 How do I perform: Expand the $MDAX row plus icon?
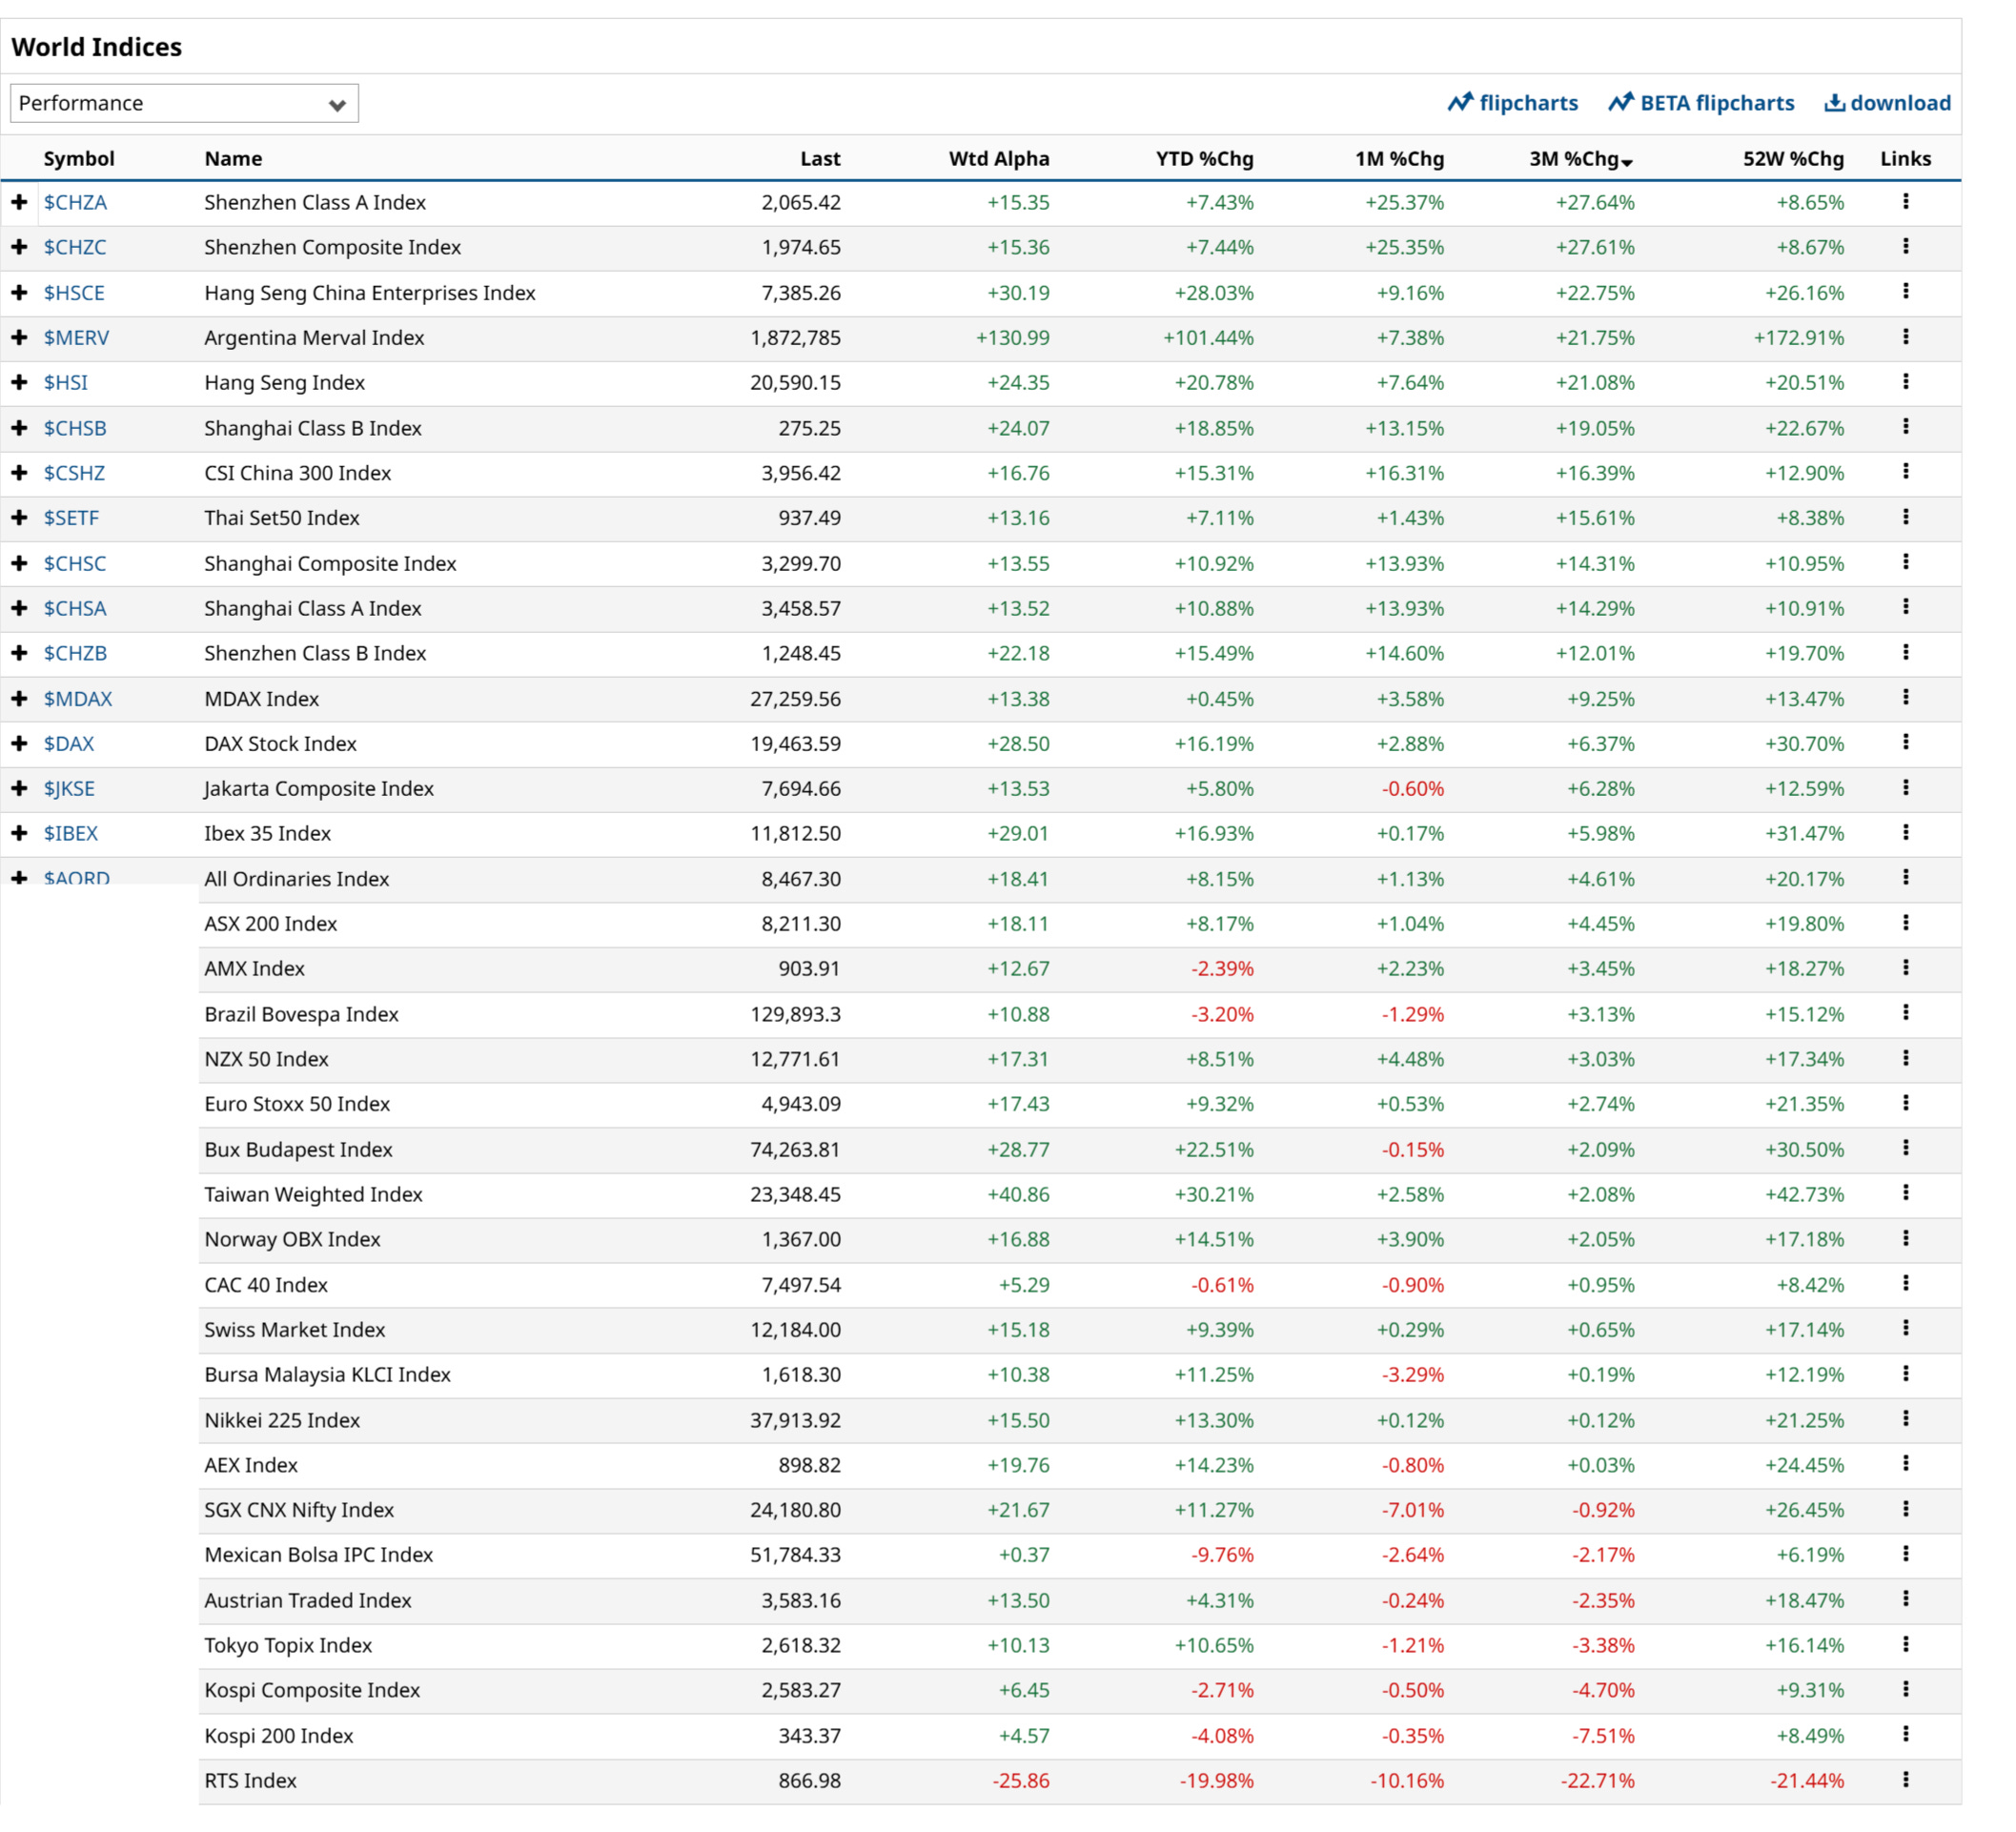pos(19,698)
